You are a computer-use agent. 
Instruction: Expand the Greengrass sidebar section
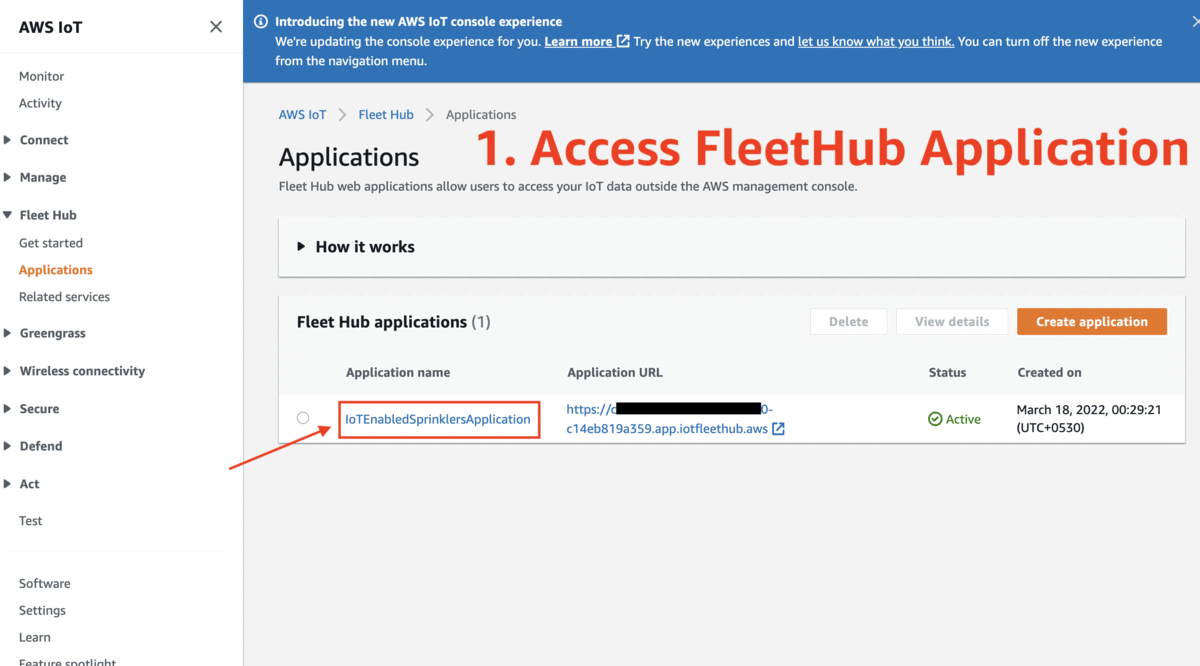[8, 333]
